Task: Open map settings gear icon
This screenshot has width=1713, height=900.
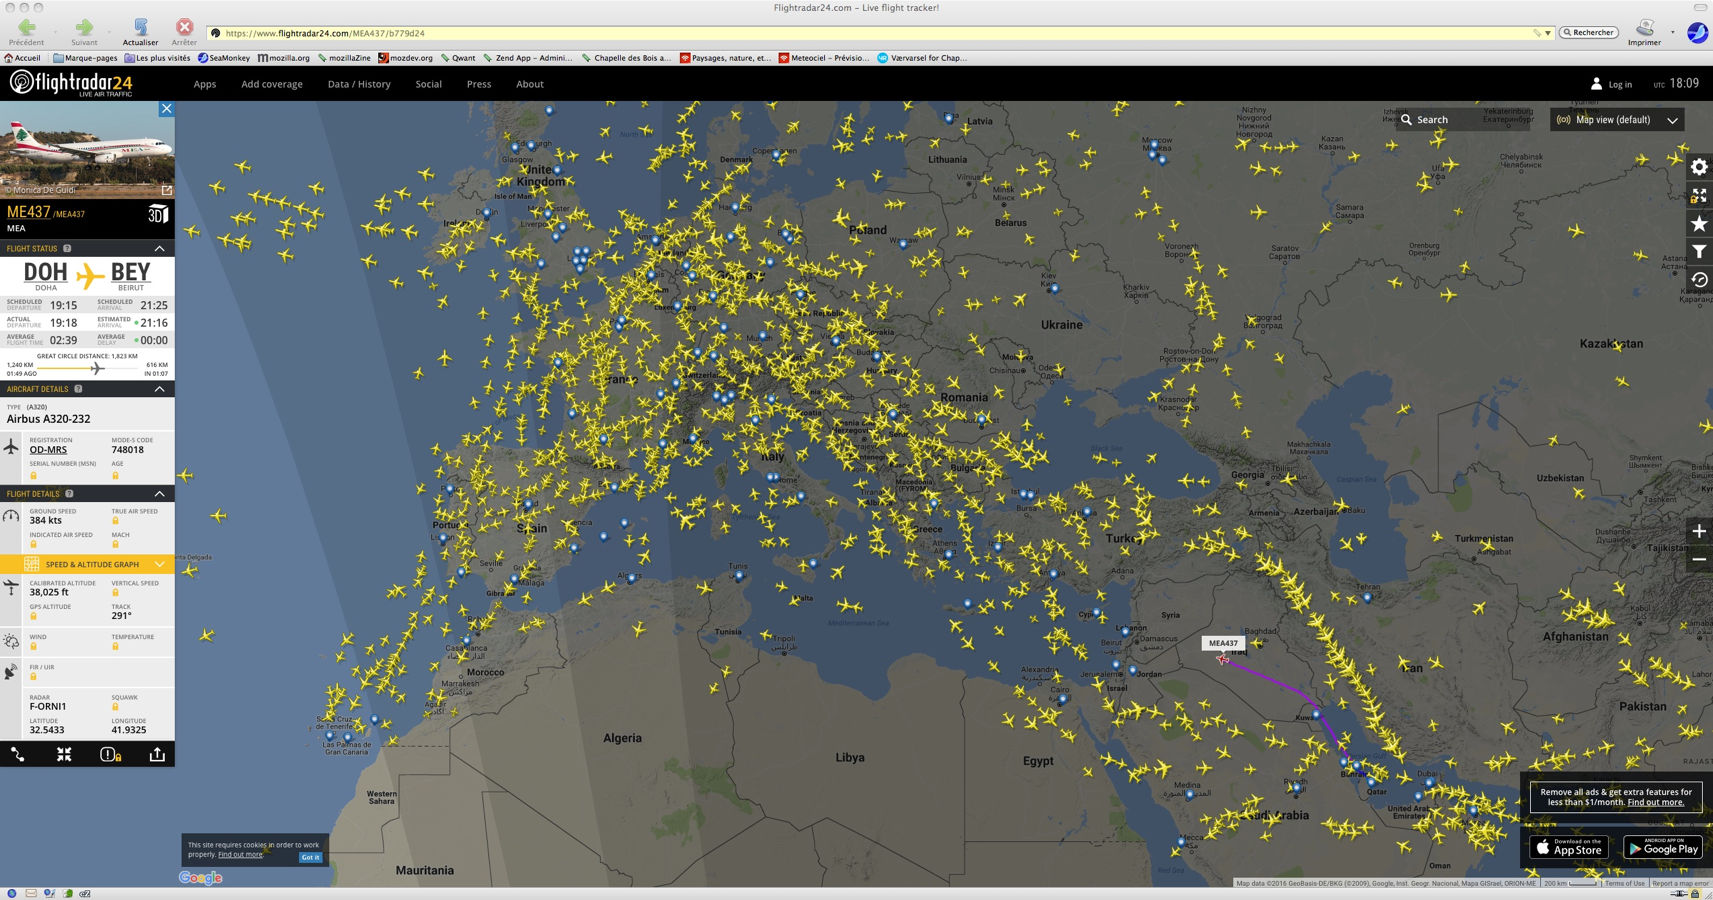Action: pos(1699,167)
